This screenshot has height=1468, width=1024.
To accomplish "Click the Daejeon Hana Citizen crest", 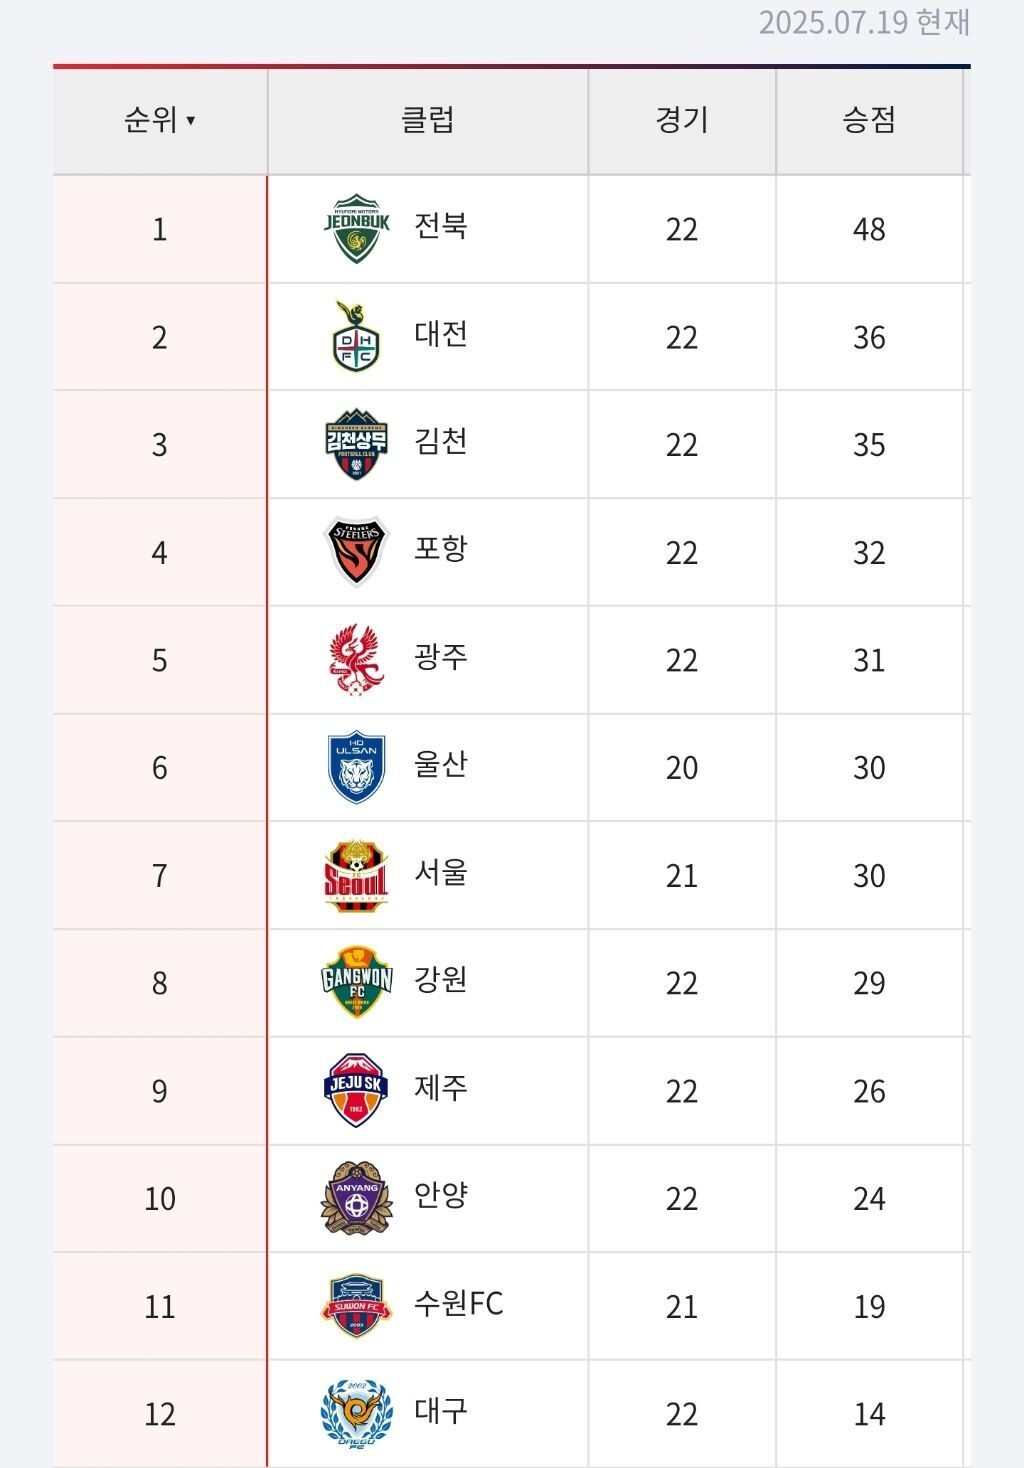I will tap(357, 337).
